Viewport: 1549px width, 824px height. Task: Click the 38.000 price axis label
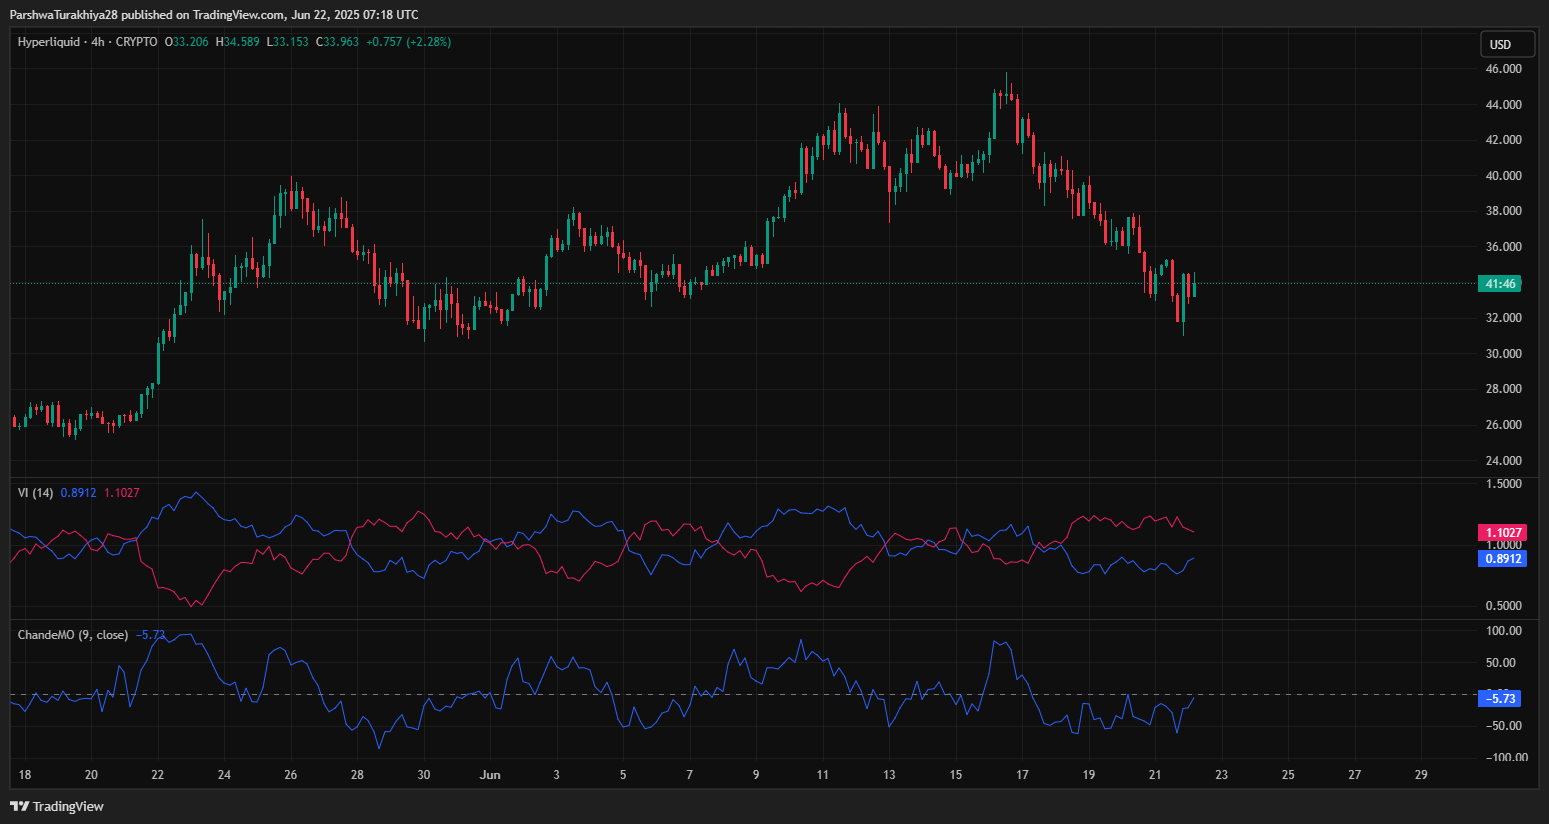pos(1504,211)
